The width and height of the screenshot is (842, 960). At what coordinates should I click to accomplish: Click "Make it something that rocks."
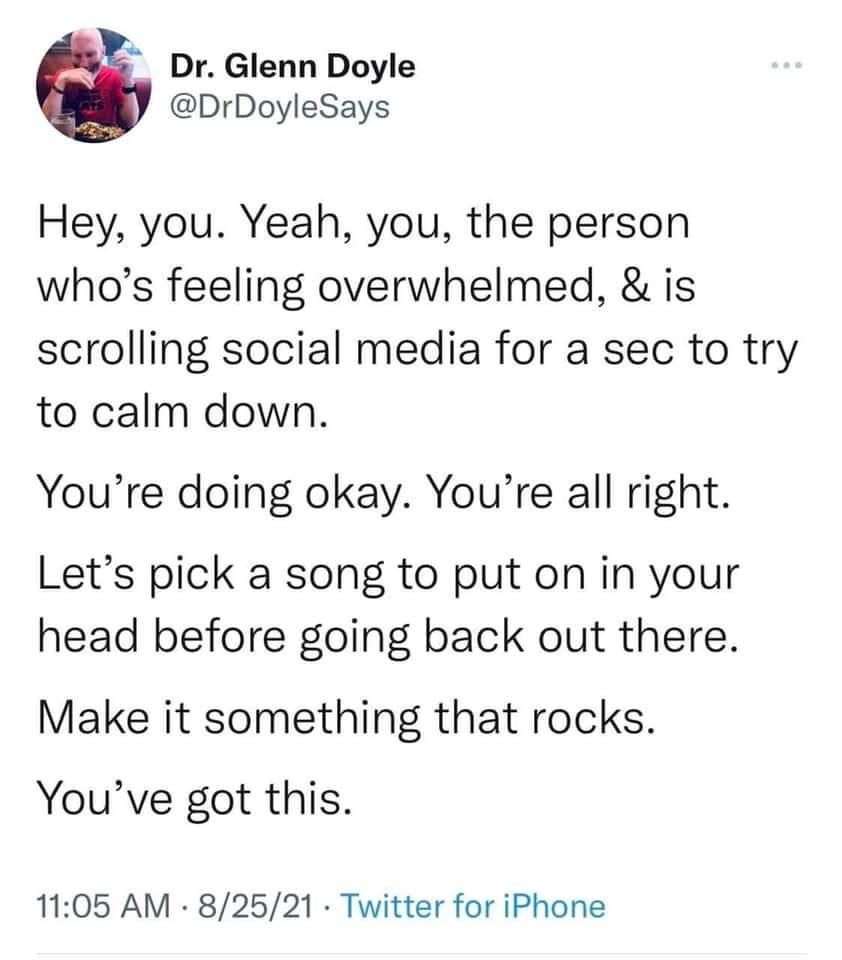tap(346, 717)
